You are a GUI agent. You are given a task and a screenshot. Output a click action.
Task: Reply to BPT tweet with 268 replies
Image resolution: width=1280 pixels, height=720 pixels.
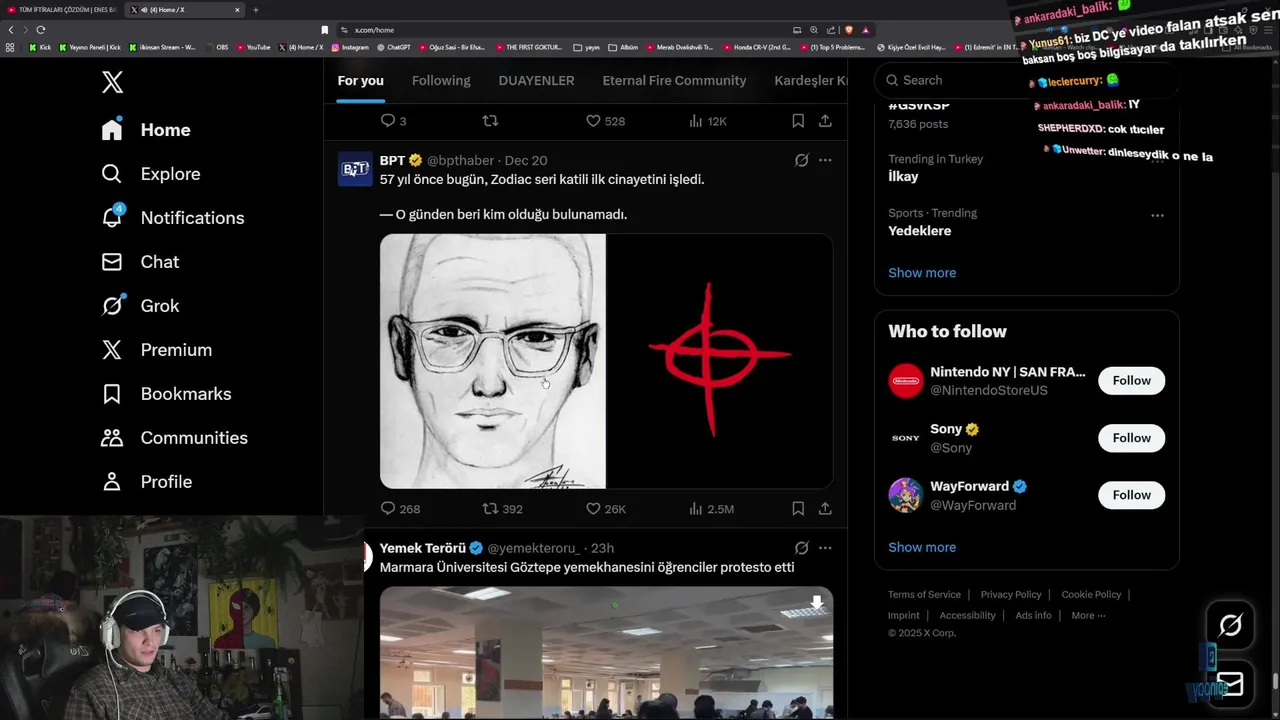[x=400, y=509]
